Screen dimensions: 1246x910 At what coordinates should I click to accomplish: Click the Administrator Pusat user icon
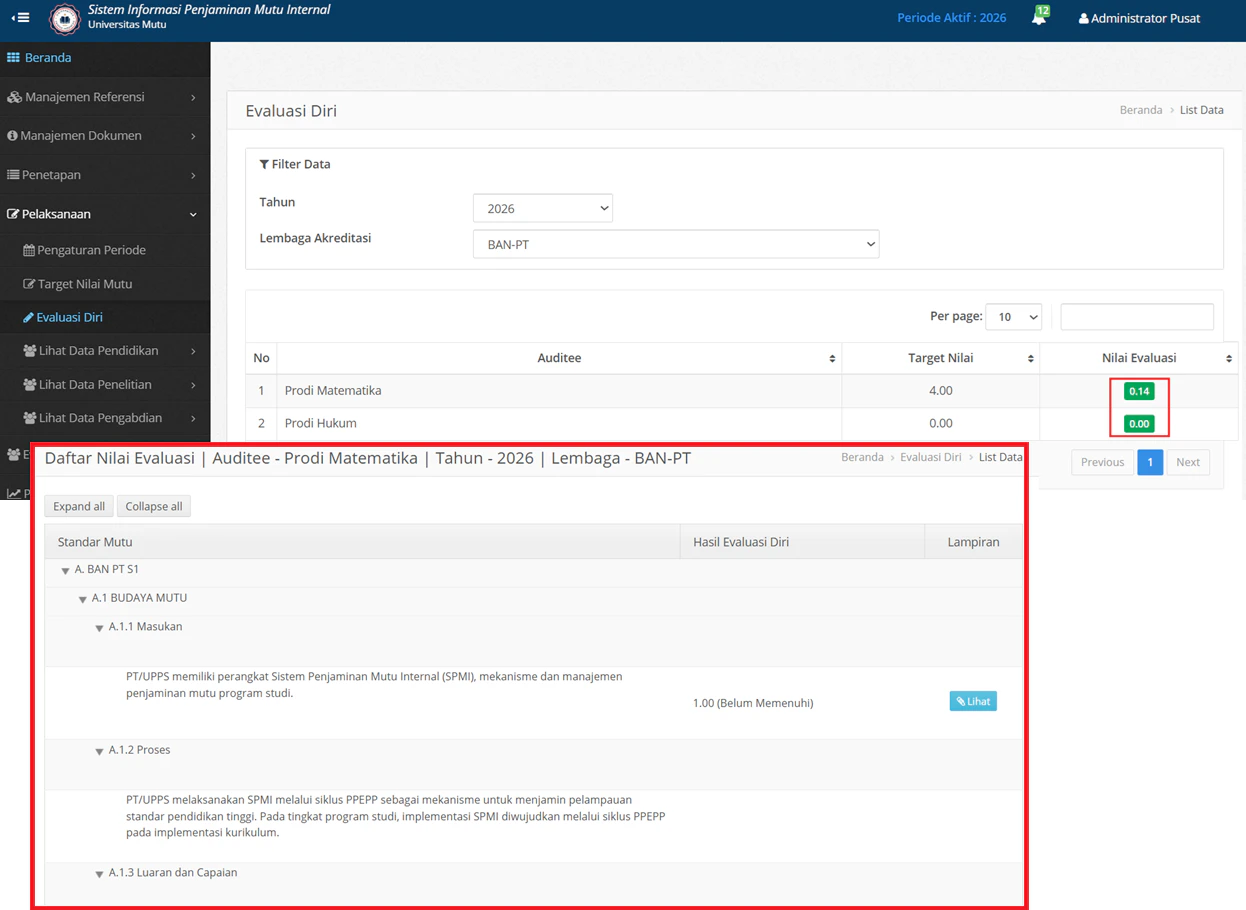click(1083, 18)
